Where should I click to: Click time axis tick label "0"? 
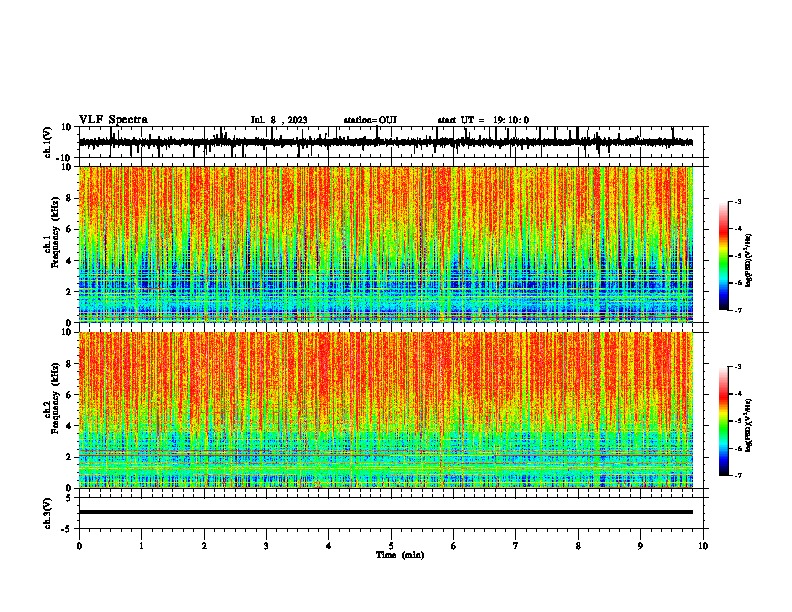click(79, 546)
